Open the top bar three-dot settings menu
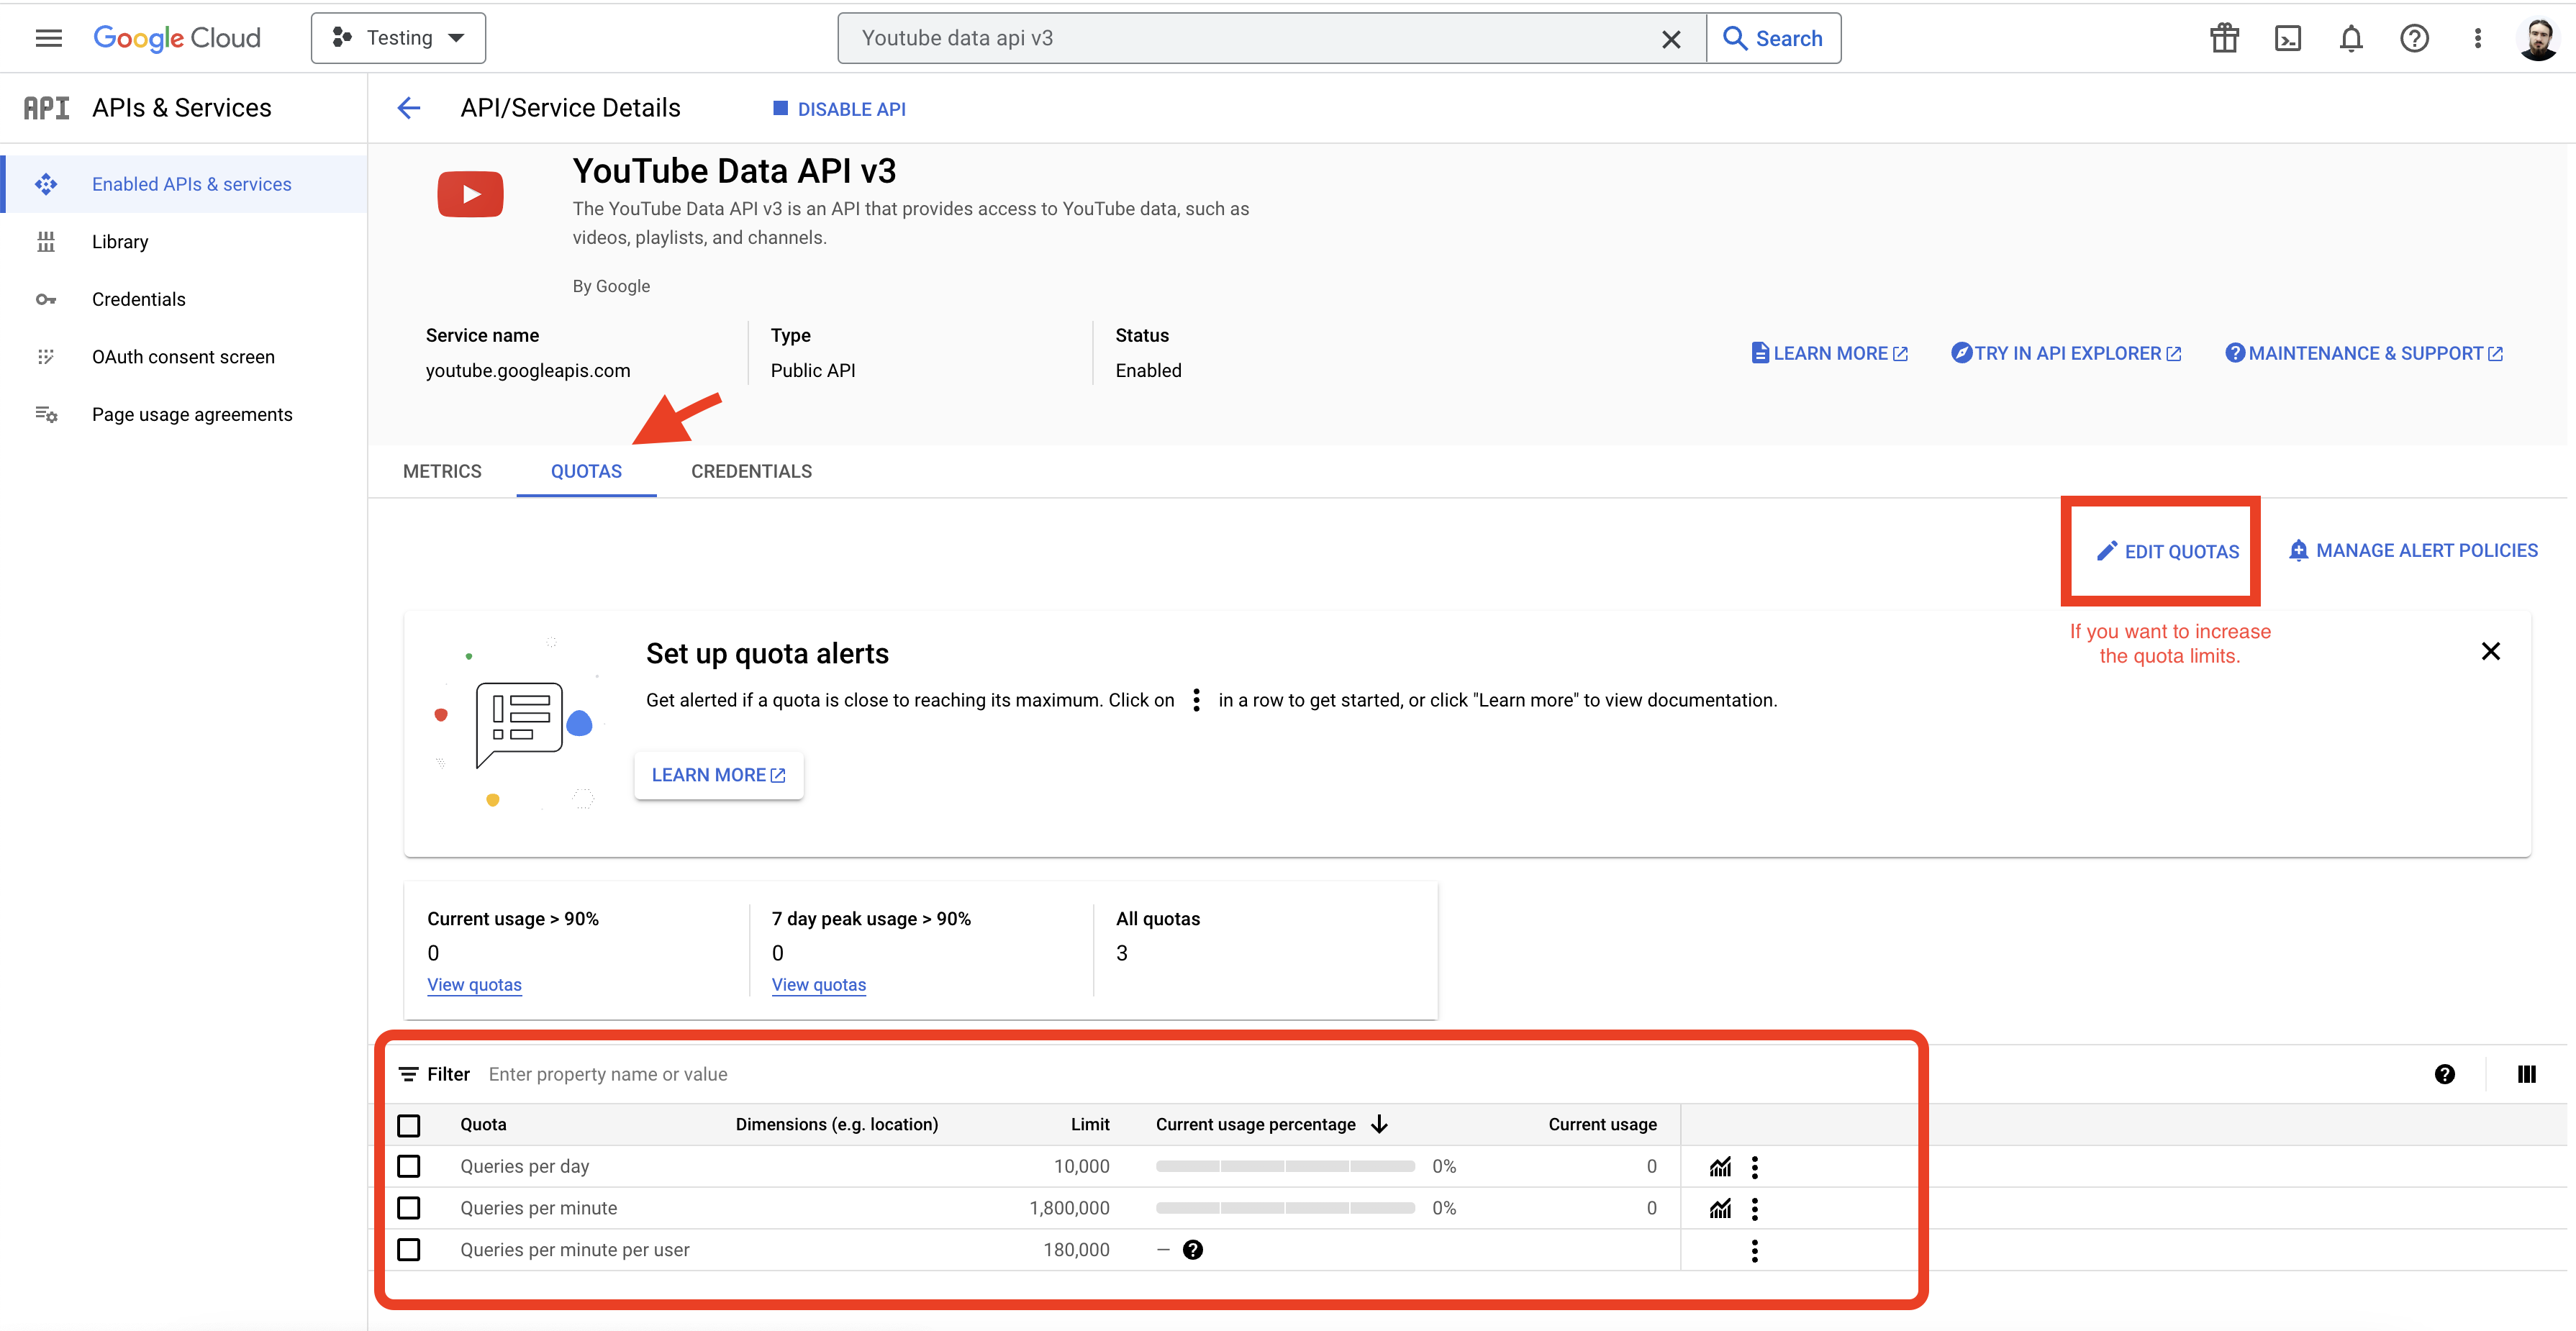This screenshot has height=1331, width=2576. pos(2477,38)
